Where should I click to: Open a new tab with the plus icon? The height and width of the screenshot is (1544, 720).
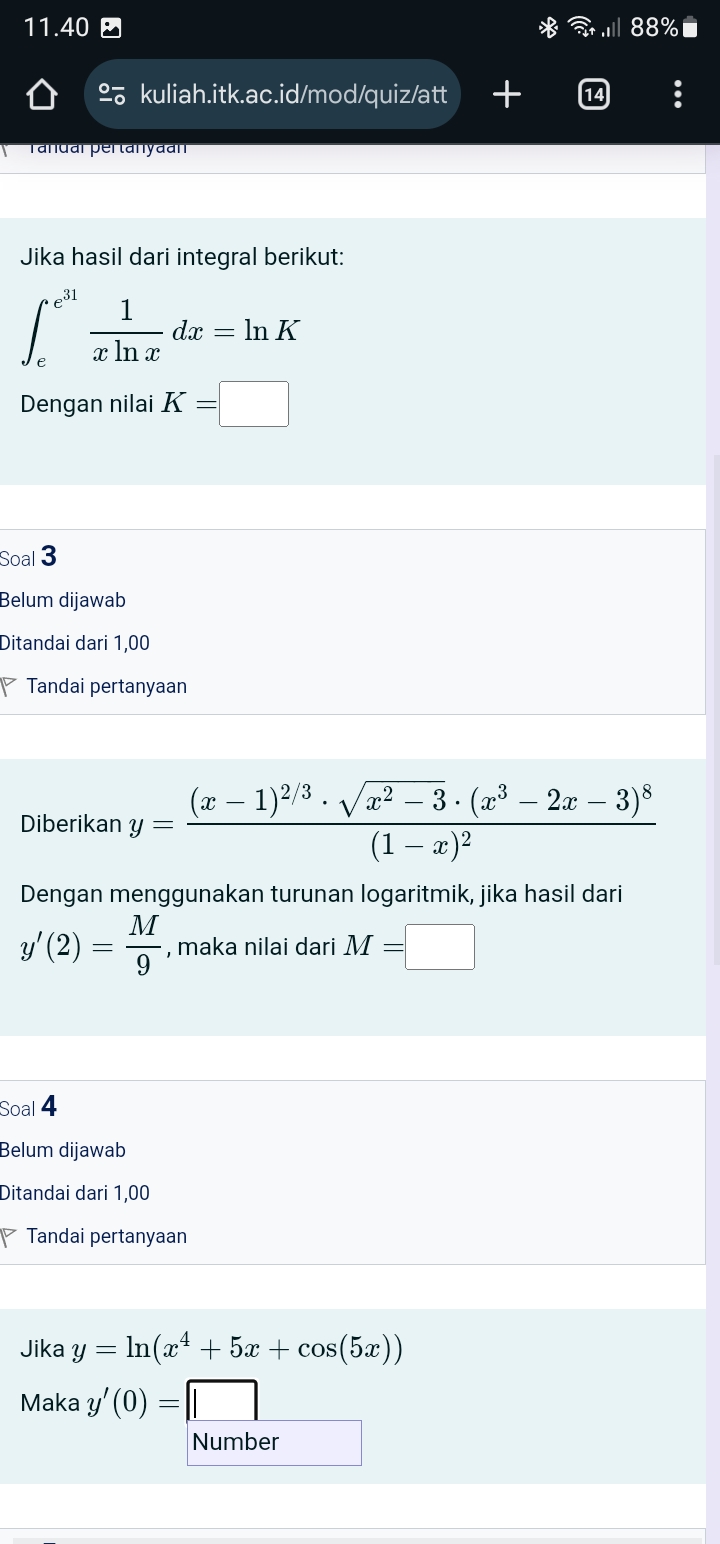coord(506,94)
